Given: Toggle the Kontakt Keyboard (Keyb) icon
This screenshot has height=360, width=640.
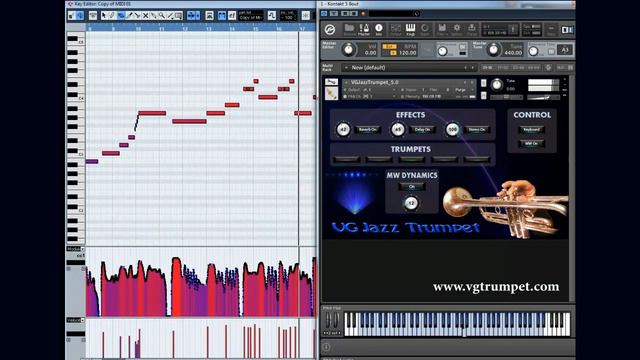Looking at the screenshot, I should point(411,29).
